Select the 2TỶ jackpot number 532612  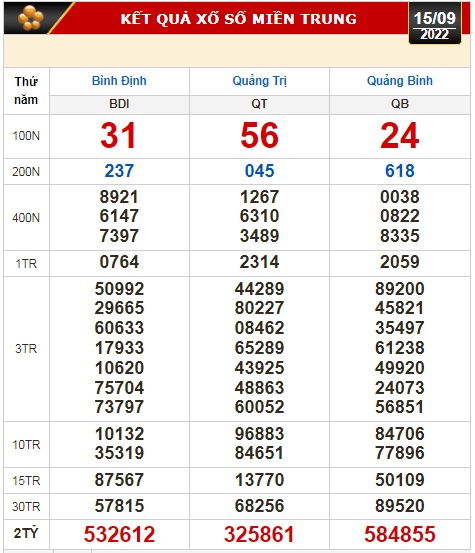(x=119, y=534)
